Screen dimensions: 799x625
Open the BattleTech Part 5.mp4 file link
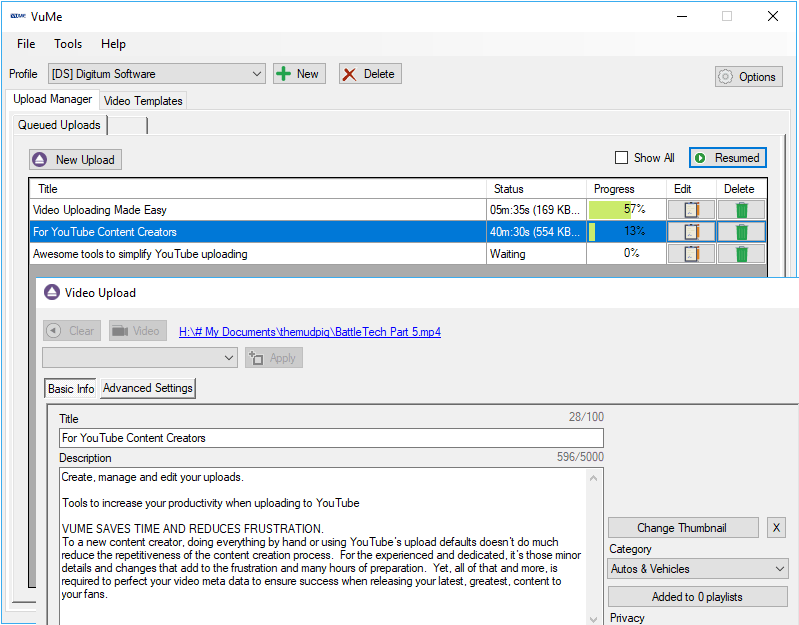pyautogui.click(x=310, y=332)
